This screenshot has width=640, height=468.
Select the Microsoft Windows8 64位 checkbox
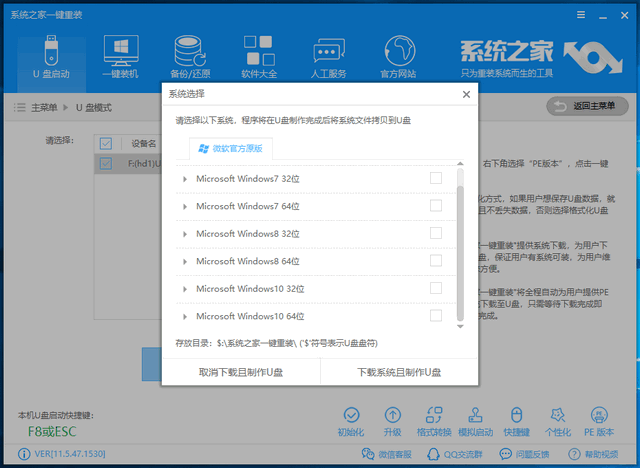(x=435, y=261)
